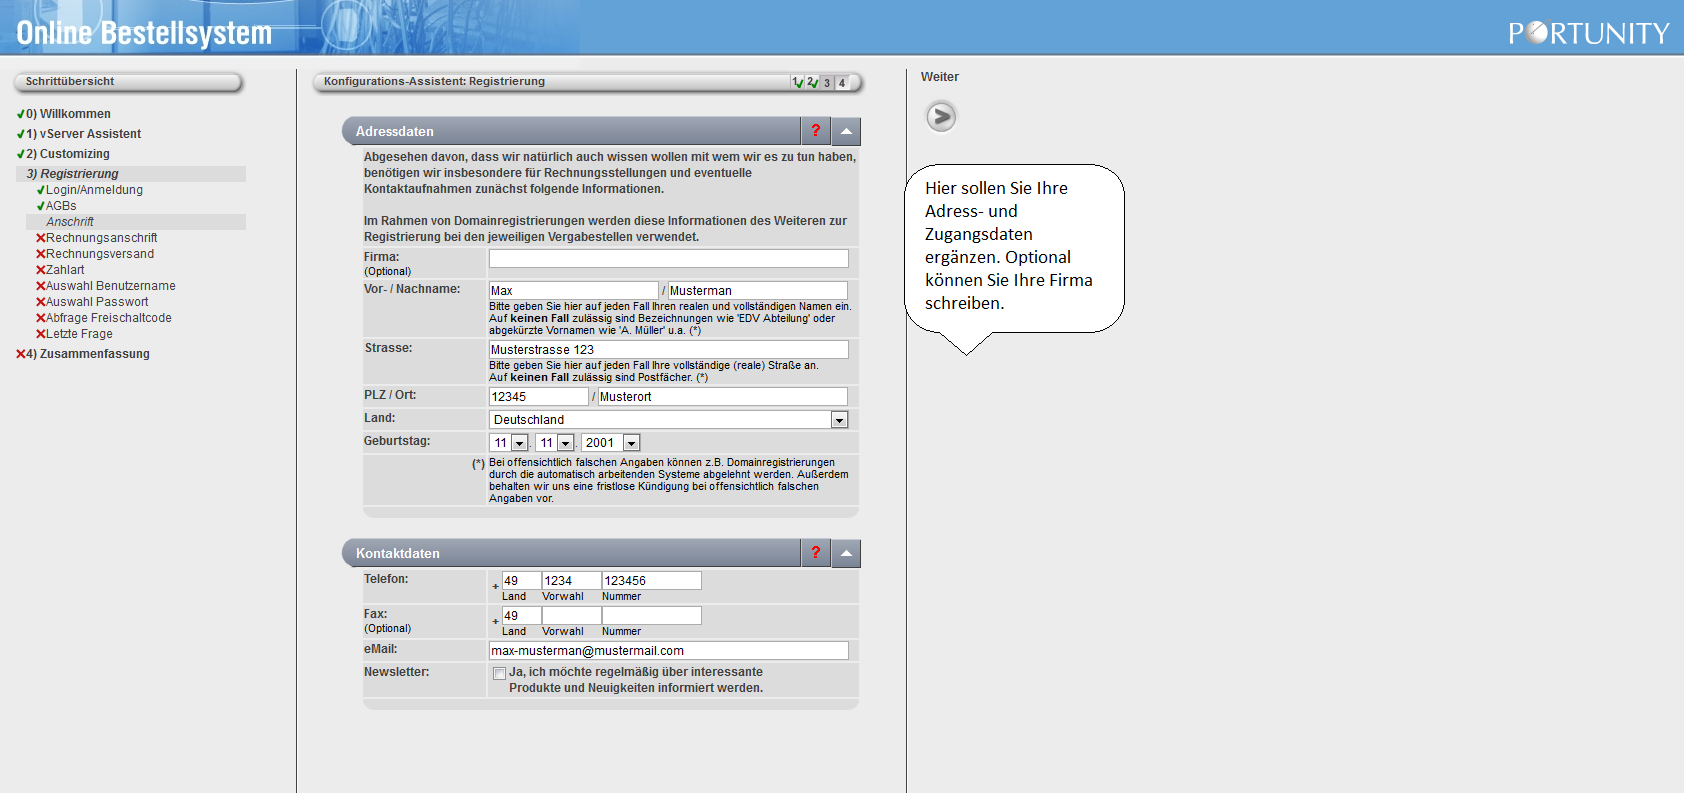Click step 4 indicator in assistant header

[842, 83]
